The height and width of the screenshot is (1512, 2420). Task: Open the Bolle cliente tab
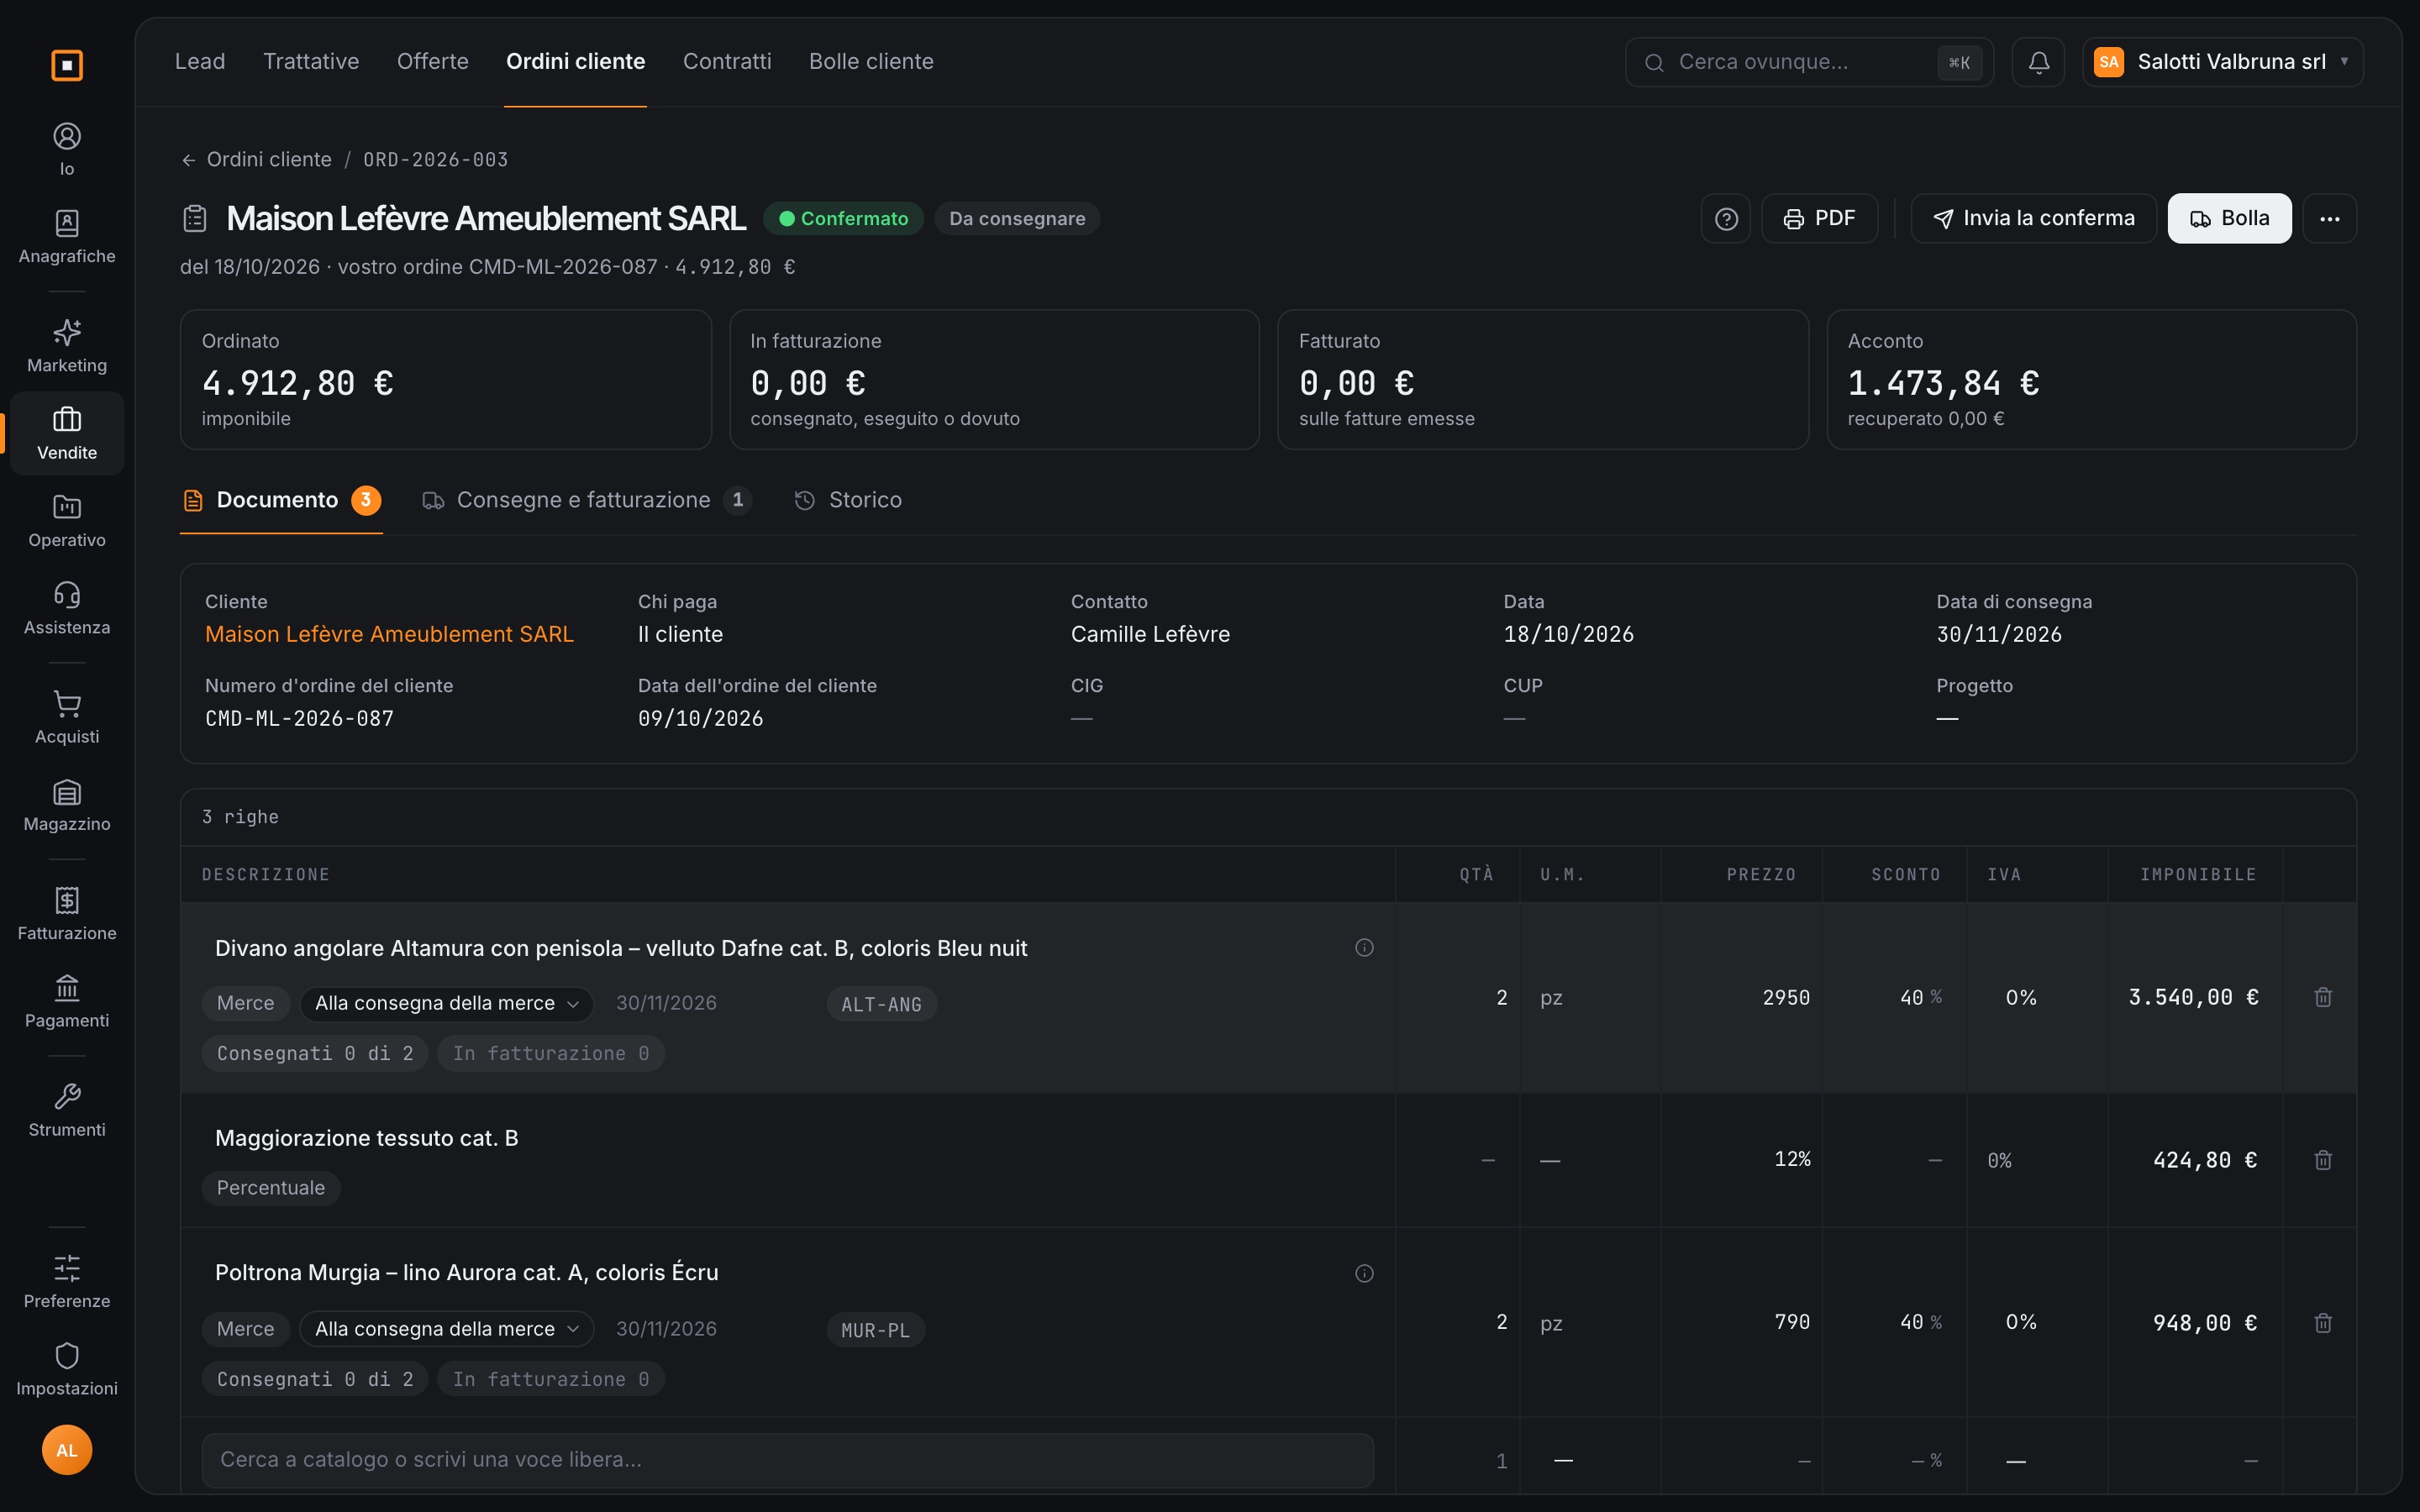(871, 62)
